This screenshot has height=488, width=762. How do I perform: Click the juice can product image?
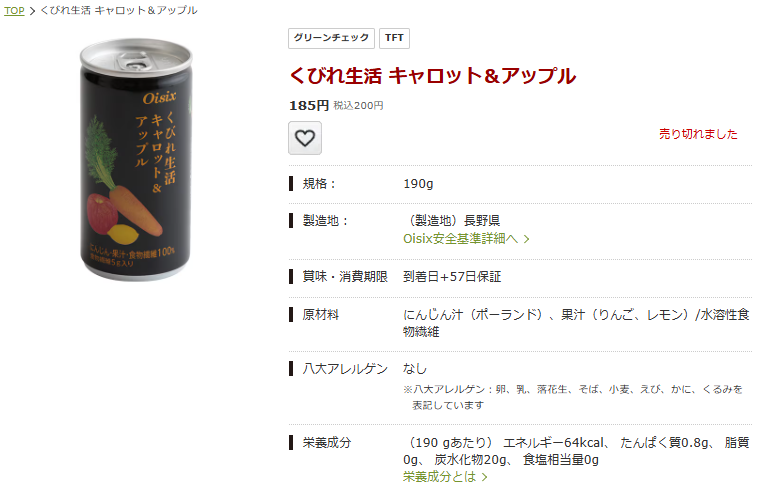(x=136, y=159)
